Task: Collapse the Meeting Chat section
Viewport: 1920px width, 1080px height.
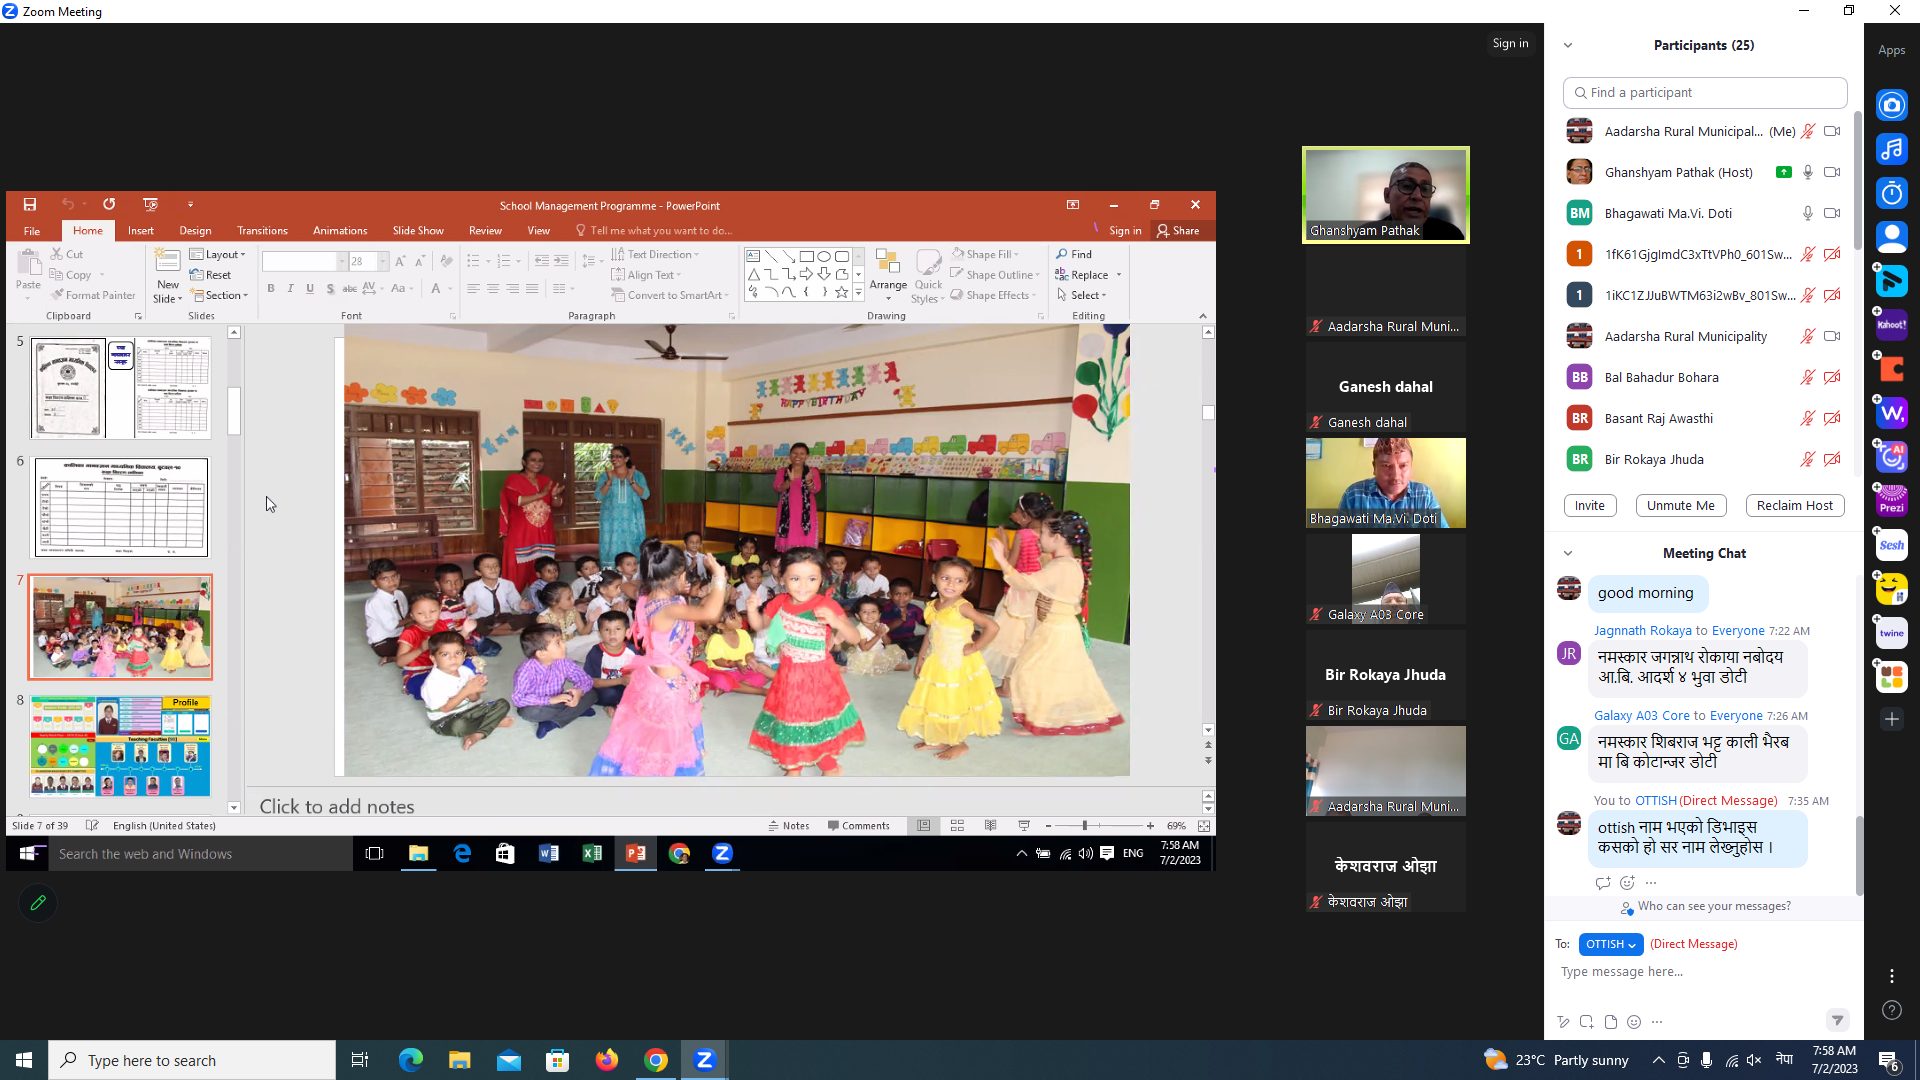Action: (1568, 553)
